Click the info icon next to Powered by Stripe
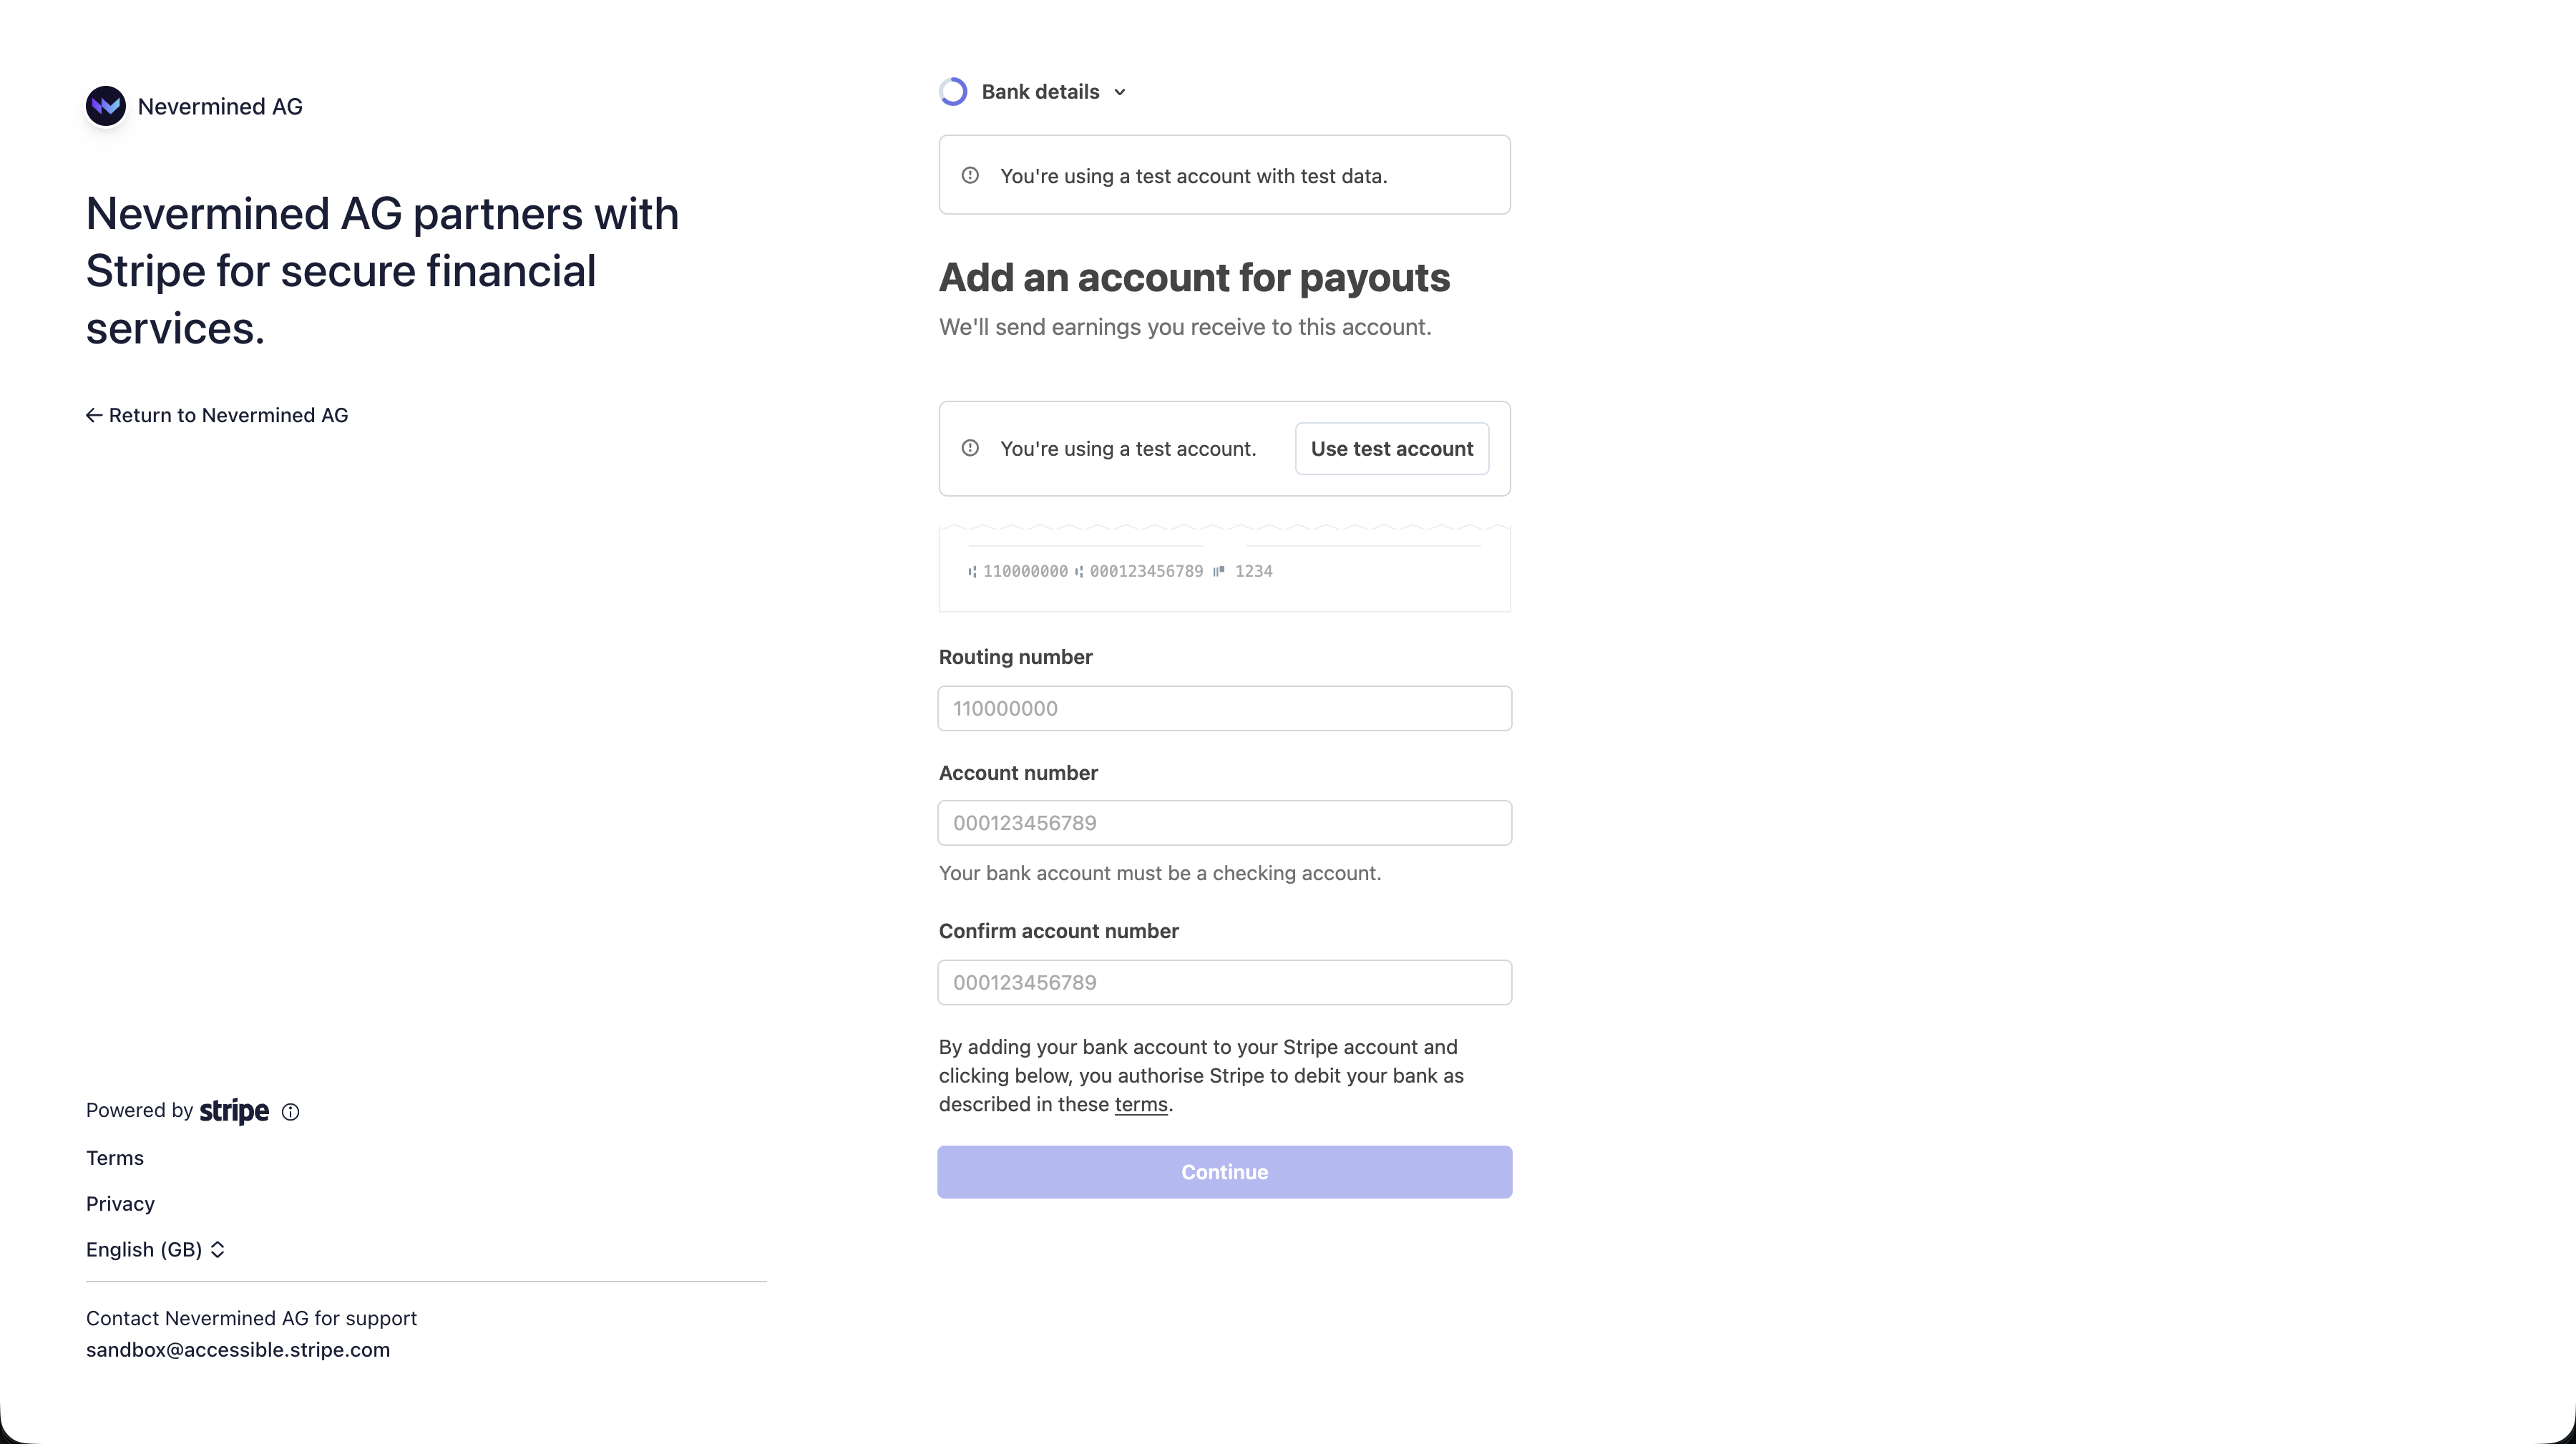Screen dimensions: 2576x1444 point(290,1111)
